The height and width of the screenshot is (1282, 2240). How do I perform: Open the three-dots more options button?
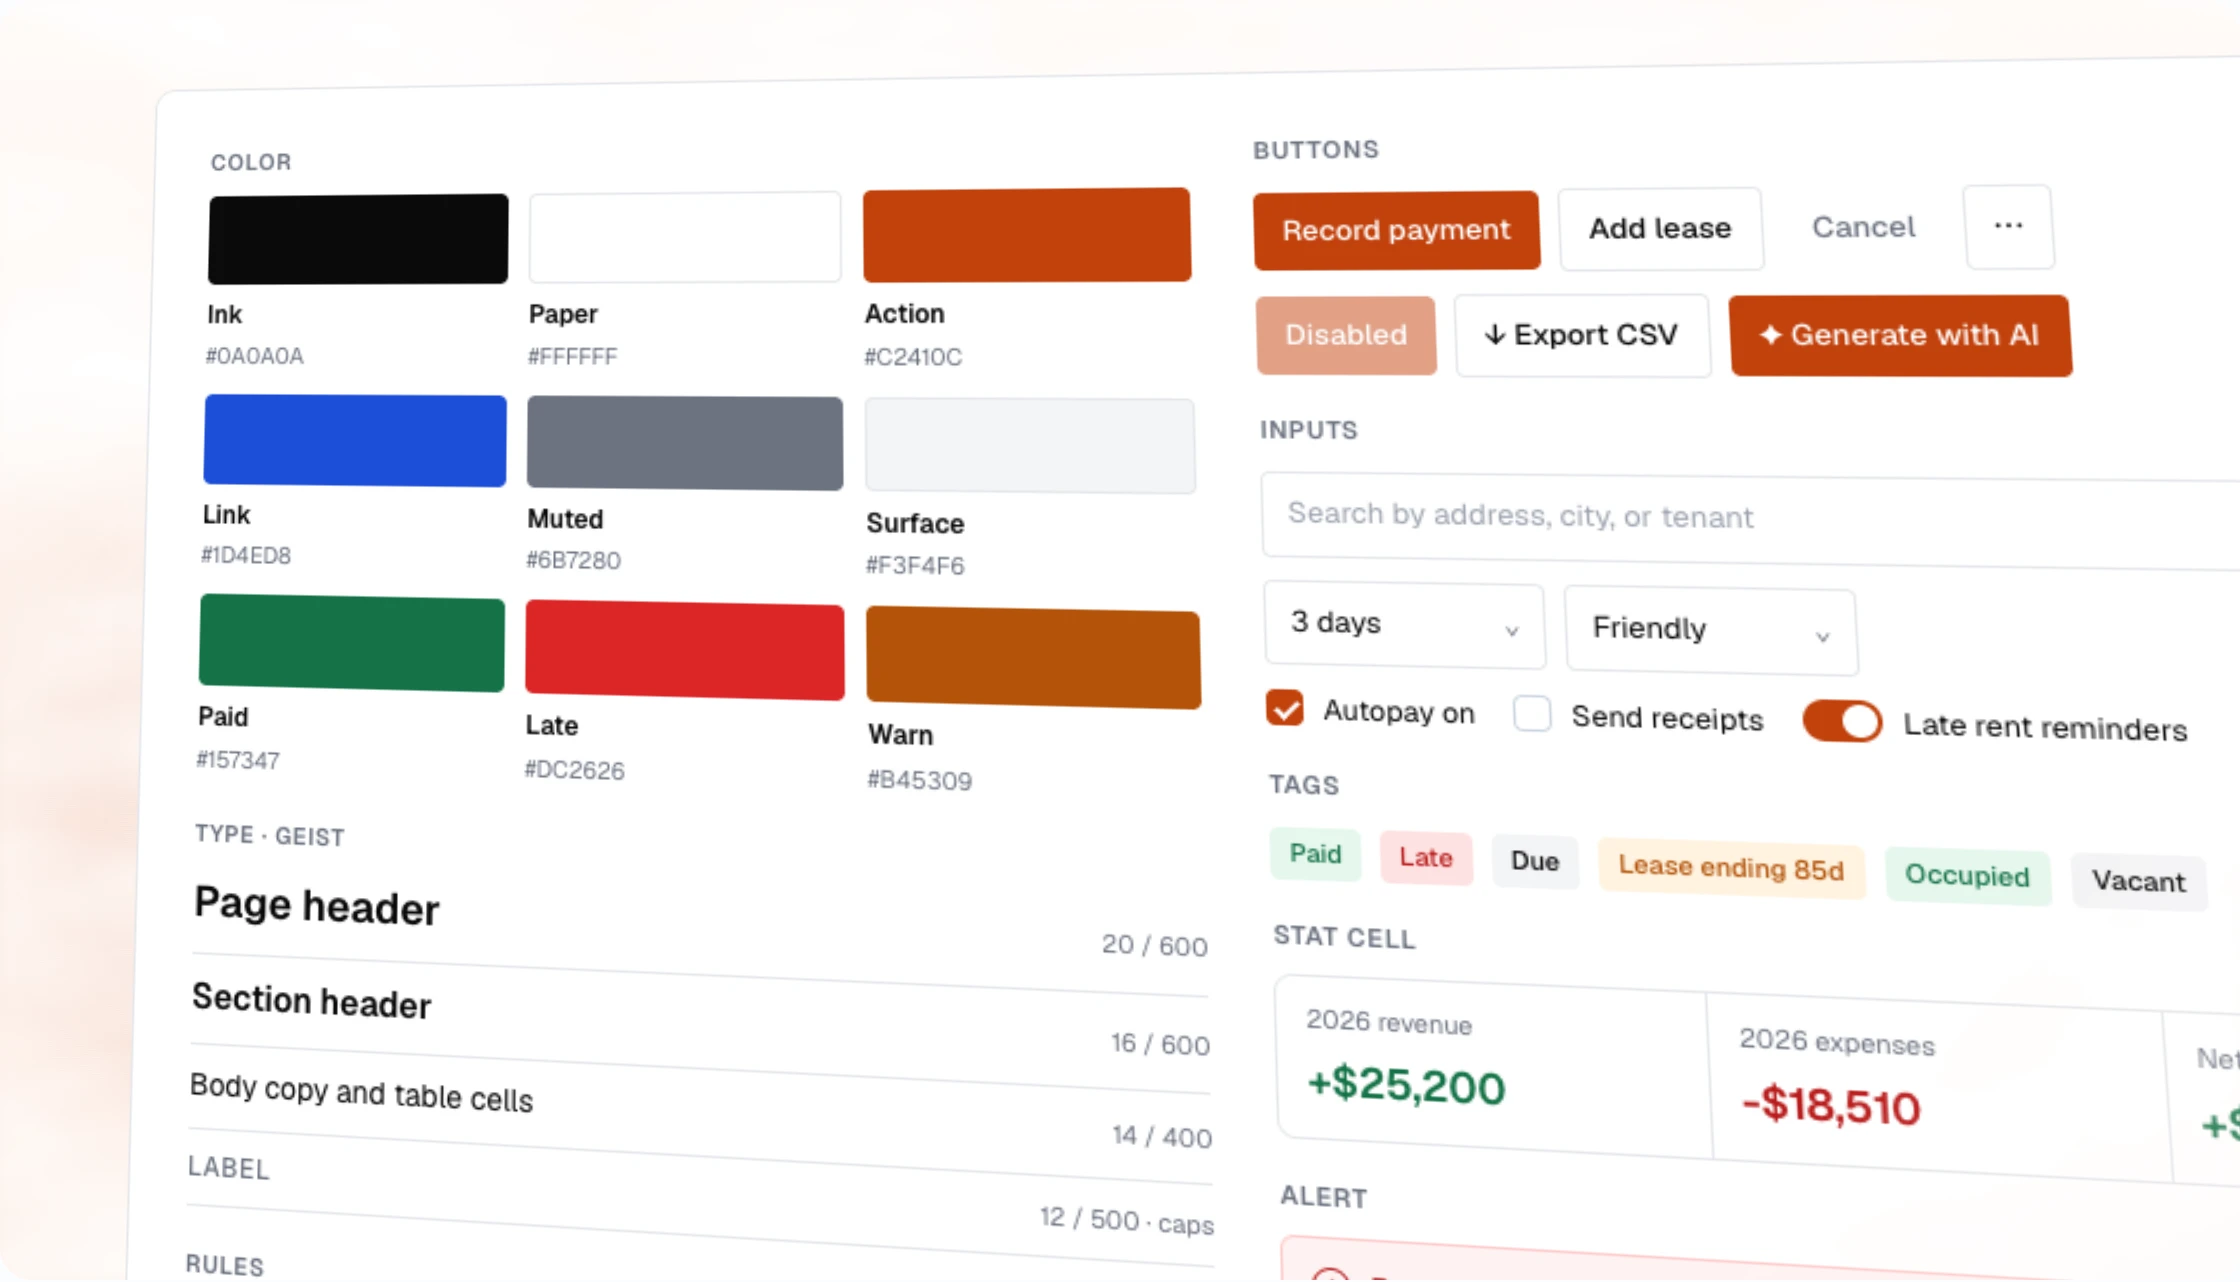tap(2009, 226)
